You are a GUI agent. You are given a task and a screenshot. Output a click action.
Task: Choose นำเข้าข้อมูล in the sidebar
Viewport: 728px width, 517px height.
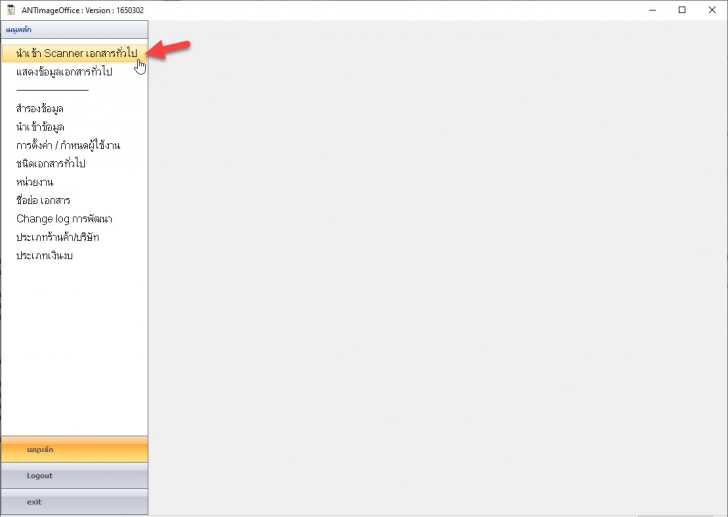point(40,127)
